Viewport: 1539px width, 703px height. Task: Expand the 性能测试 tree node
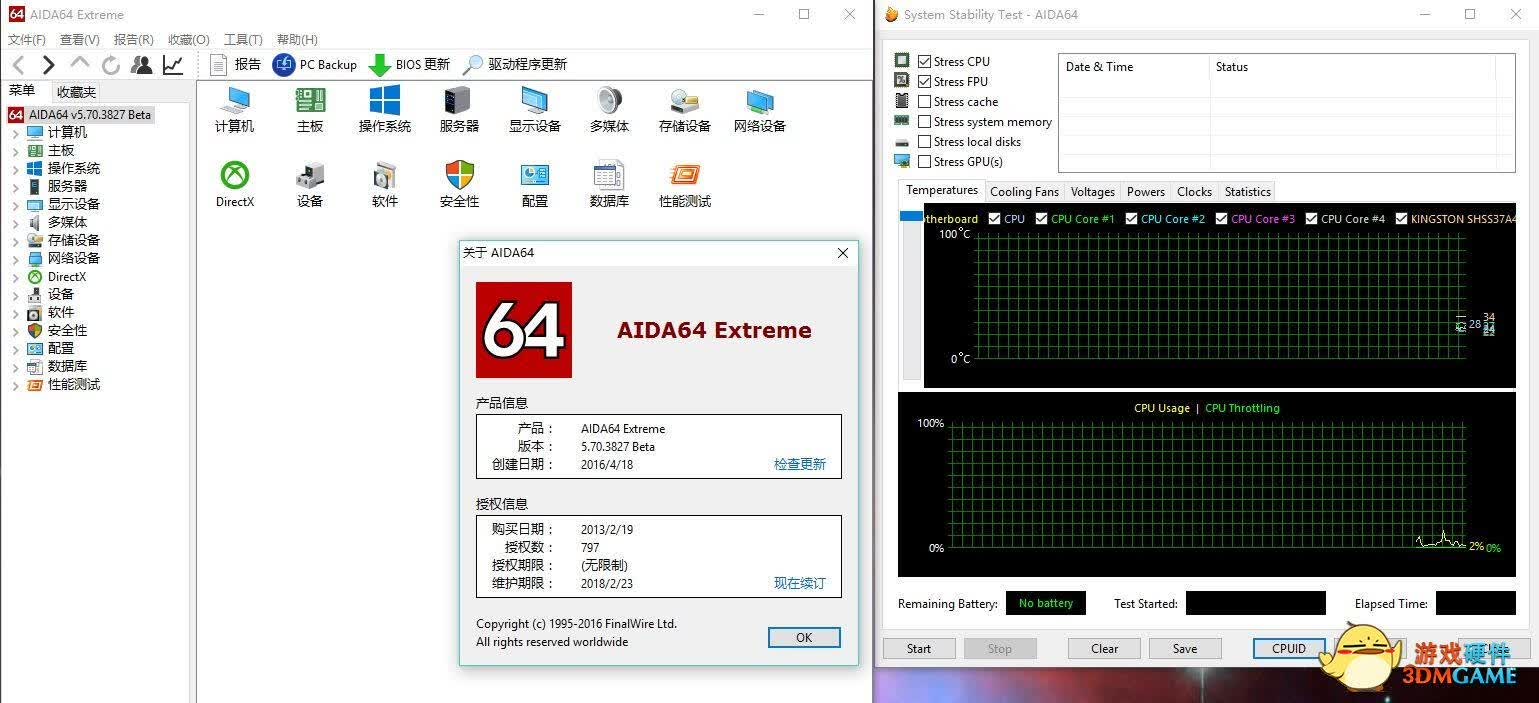coord(15,385)
